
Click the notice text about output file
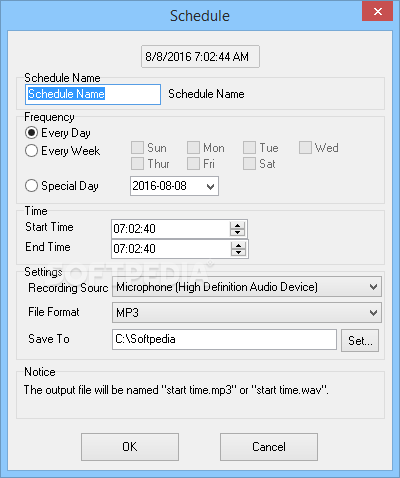tap(176, 390)
